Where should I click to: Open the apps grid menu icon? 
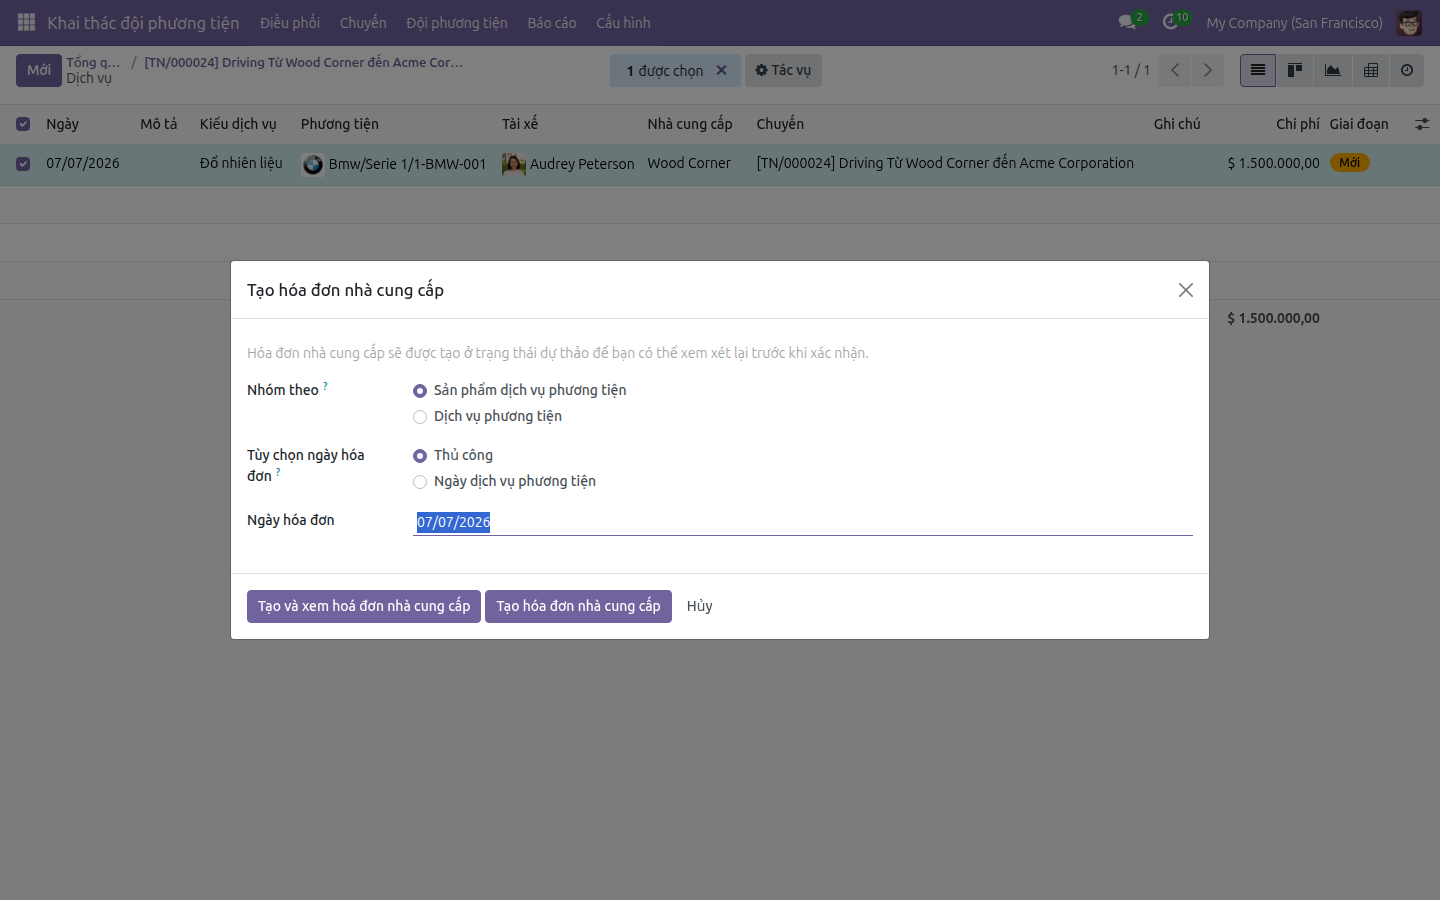pos(27,22)
